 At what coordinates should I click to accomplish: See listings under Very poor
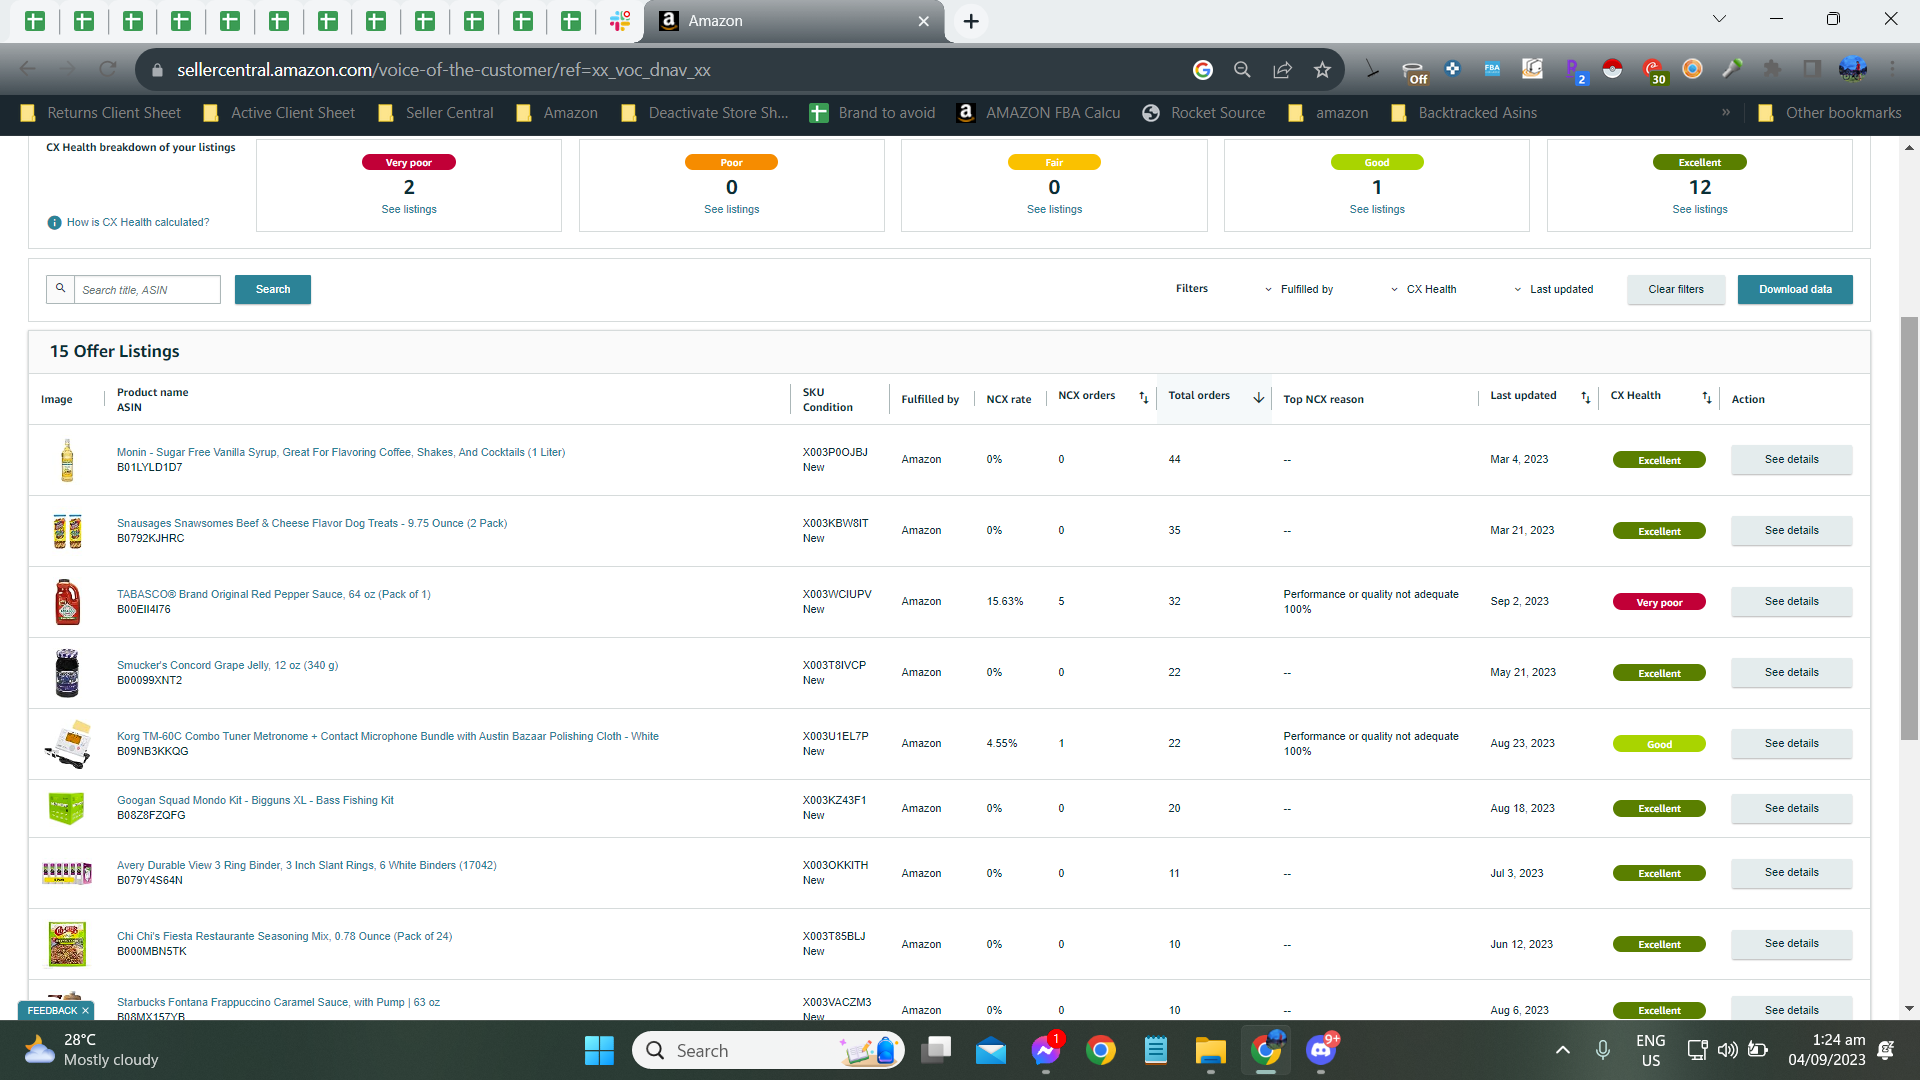[x=409, y=210]
